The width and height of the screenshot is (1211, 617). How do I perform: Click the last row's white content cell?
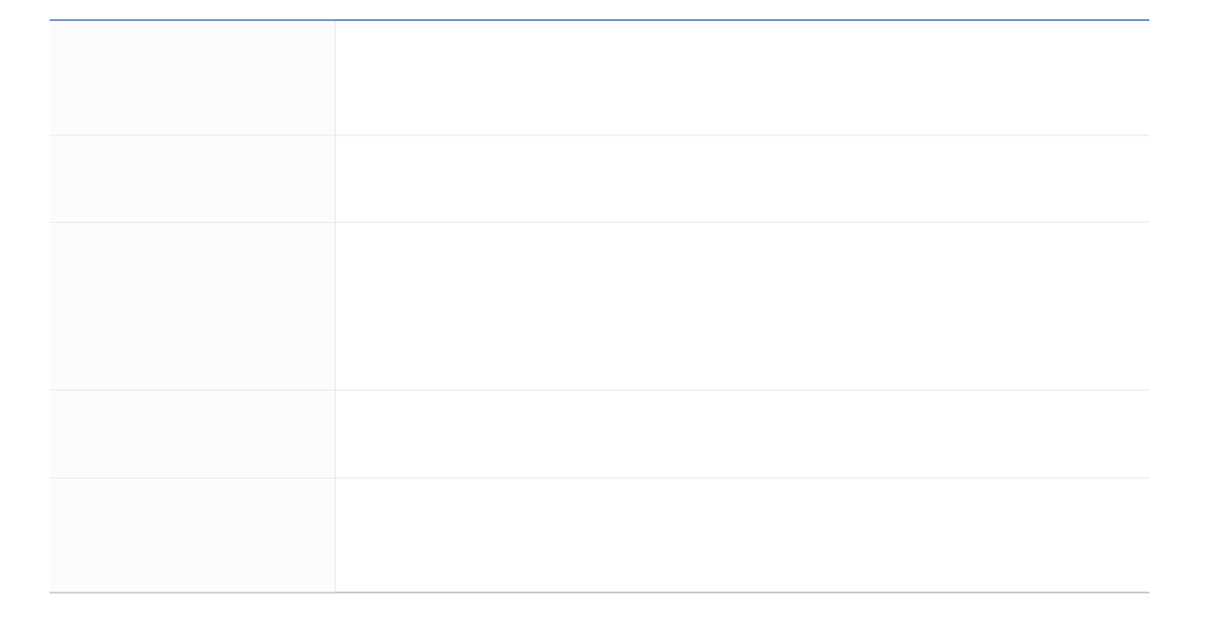point(742,535)
